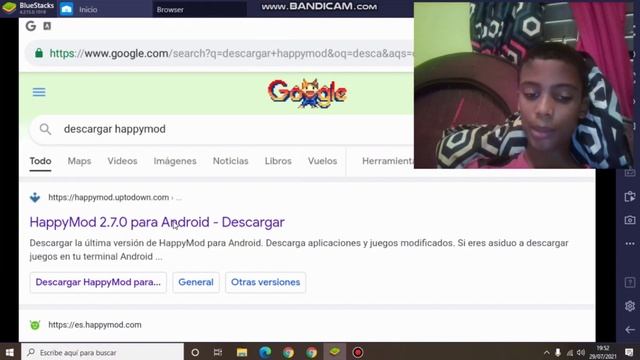
Task: Open BlueStacks settings gear
Action: pyautogui.click(x=630, y=306)
